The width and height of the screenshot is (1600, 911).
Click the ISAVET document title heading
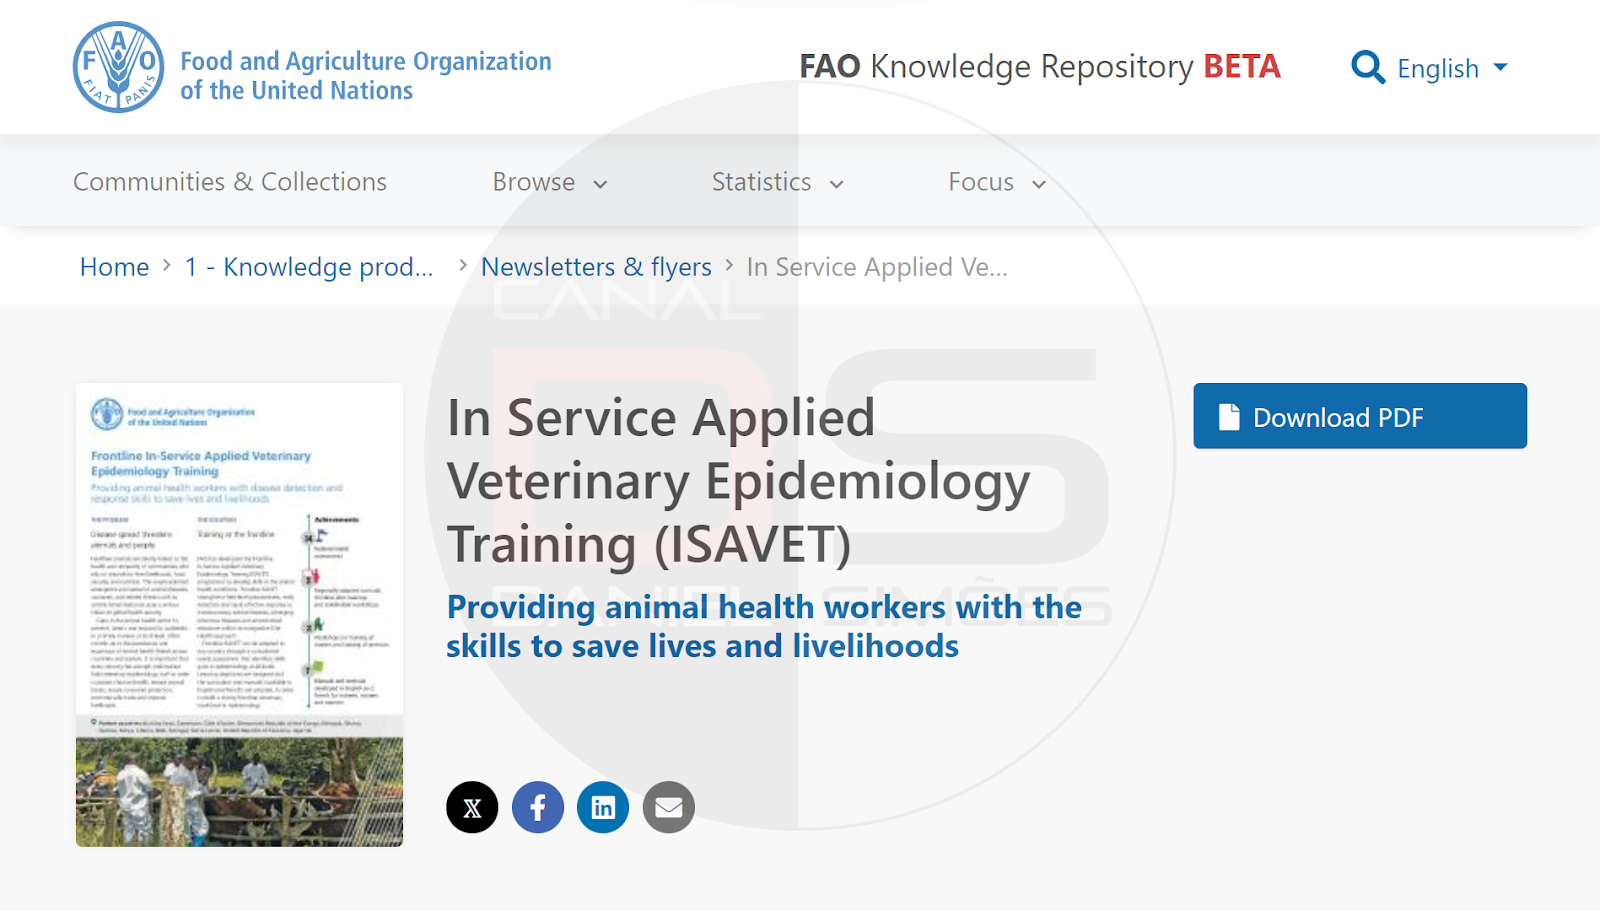pos(739,481)
